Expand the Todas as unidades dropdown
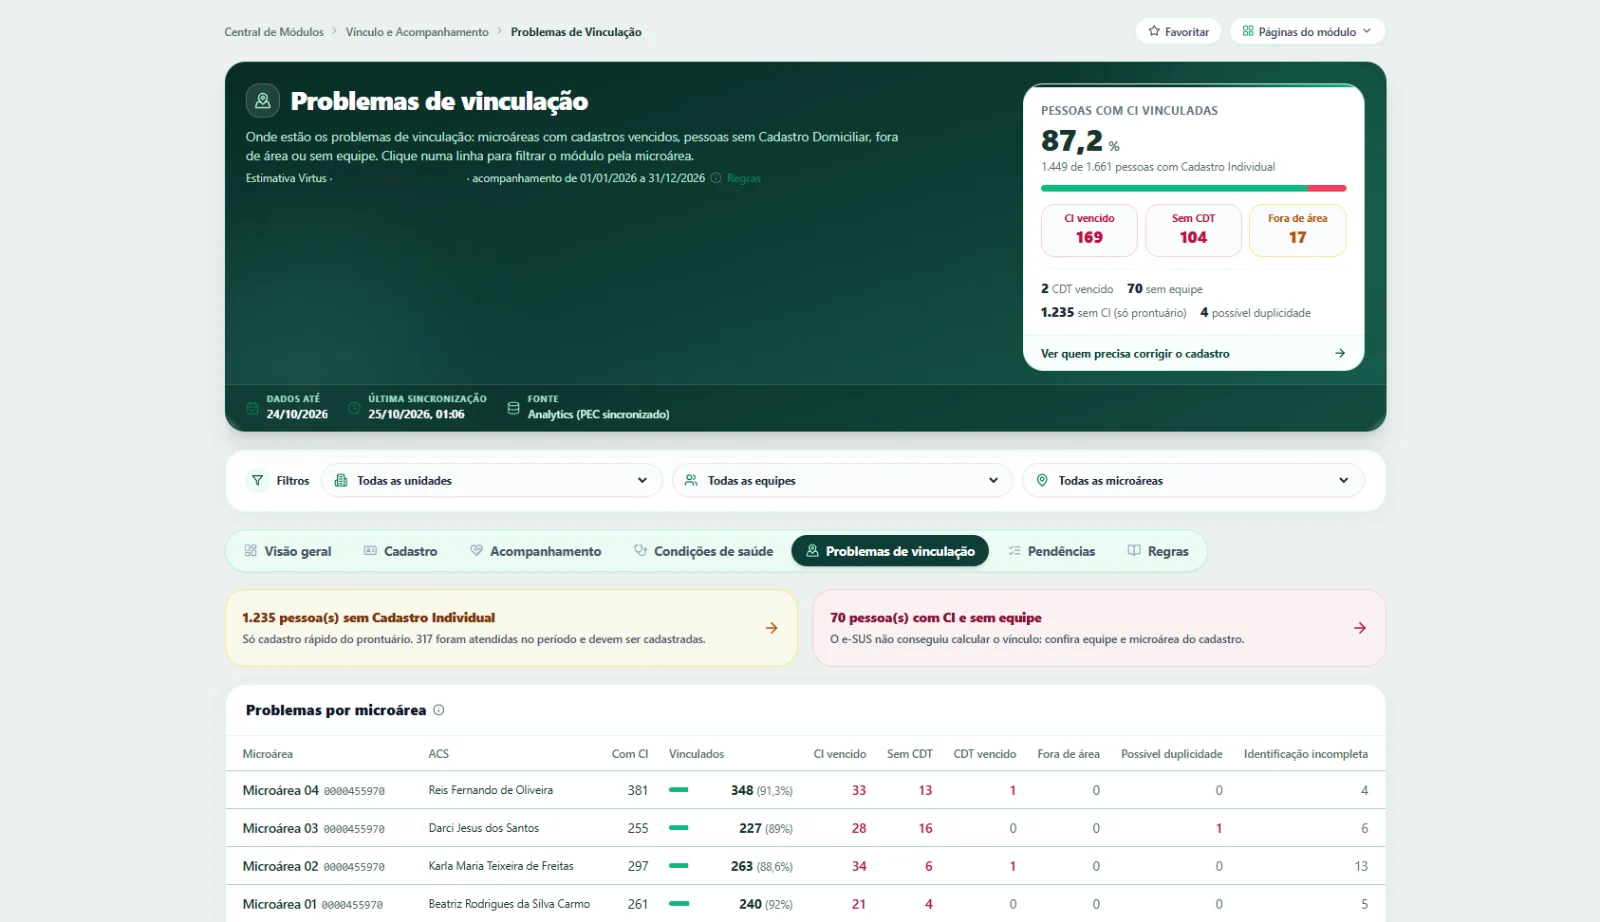1600x922 pixels. point(492,480)
